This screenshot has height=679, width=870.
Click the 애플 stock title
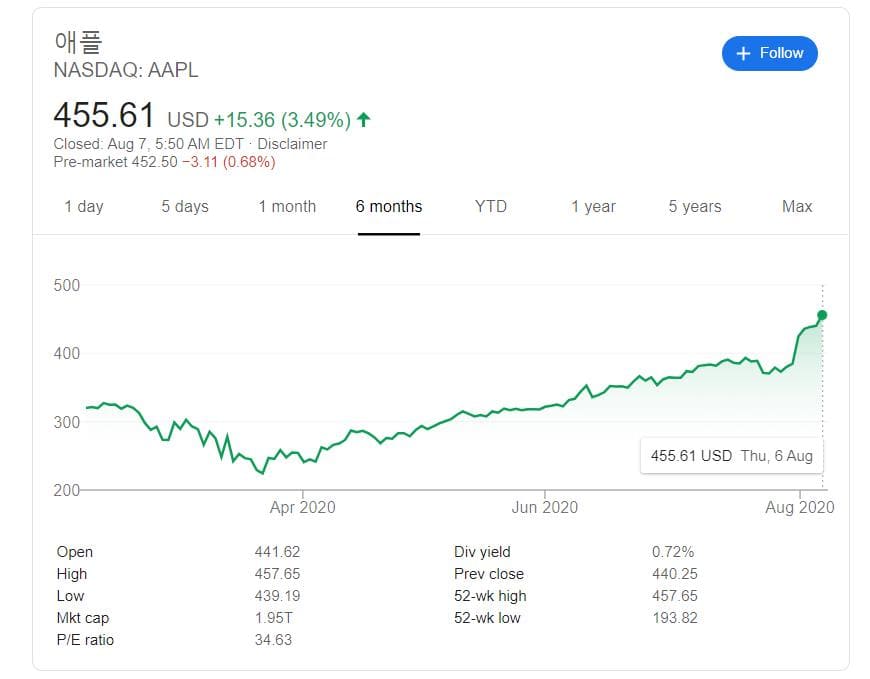(72, 43)
